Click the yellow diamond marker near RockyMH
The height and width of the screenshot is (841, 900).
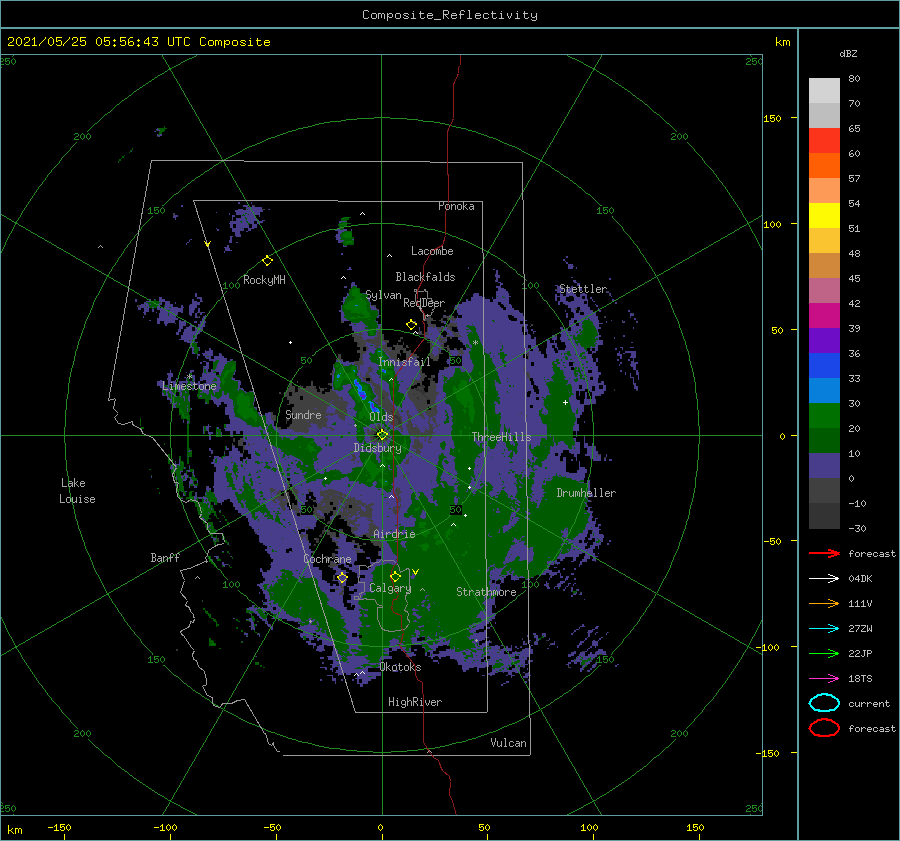tap(267, 261)
